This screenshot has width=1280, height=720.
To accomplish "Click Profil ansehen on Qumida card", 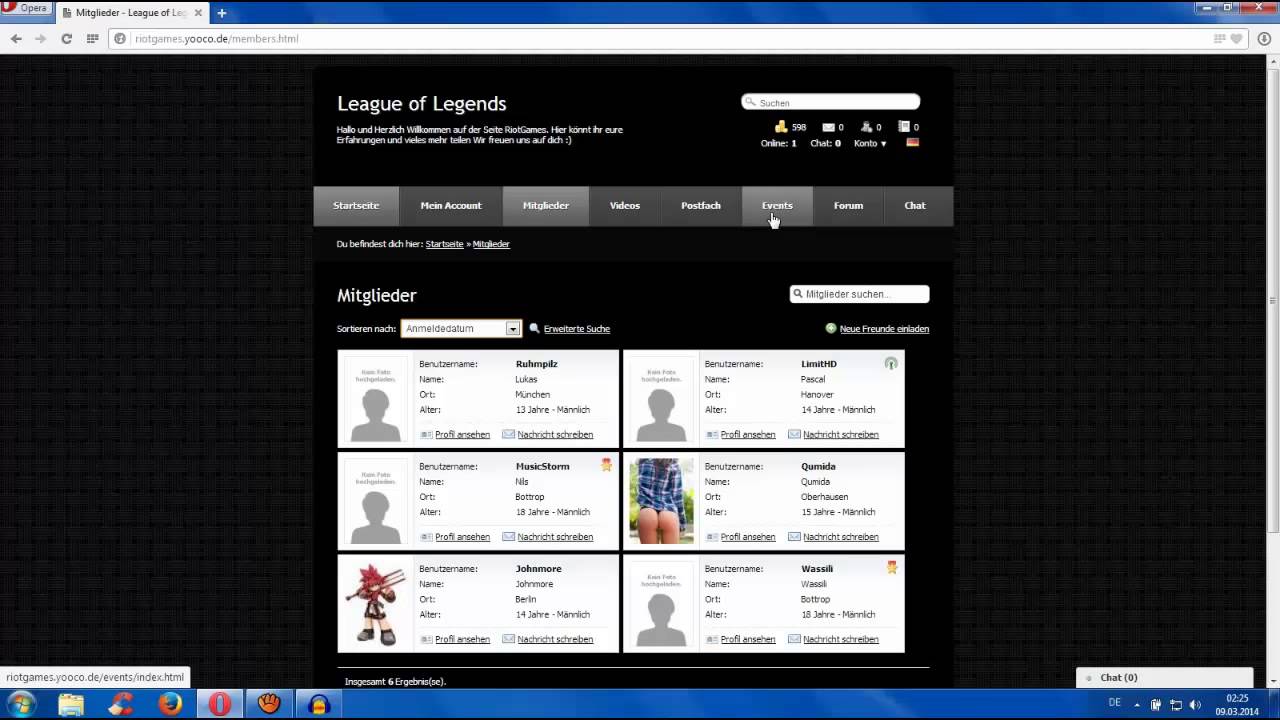I will (x=748, y=537).
